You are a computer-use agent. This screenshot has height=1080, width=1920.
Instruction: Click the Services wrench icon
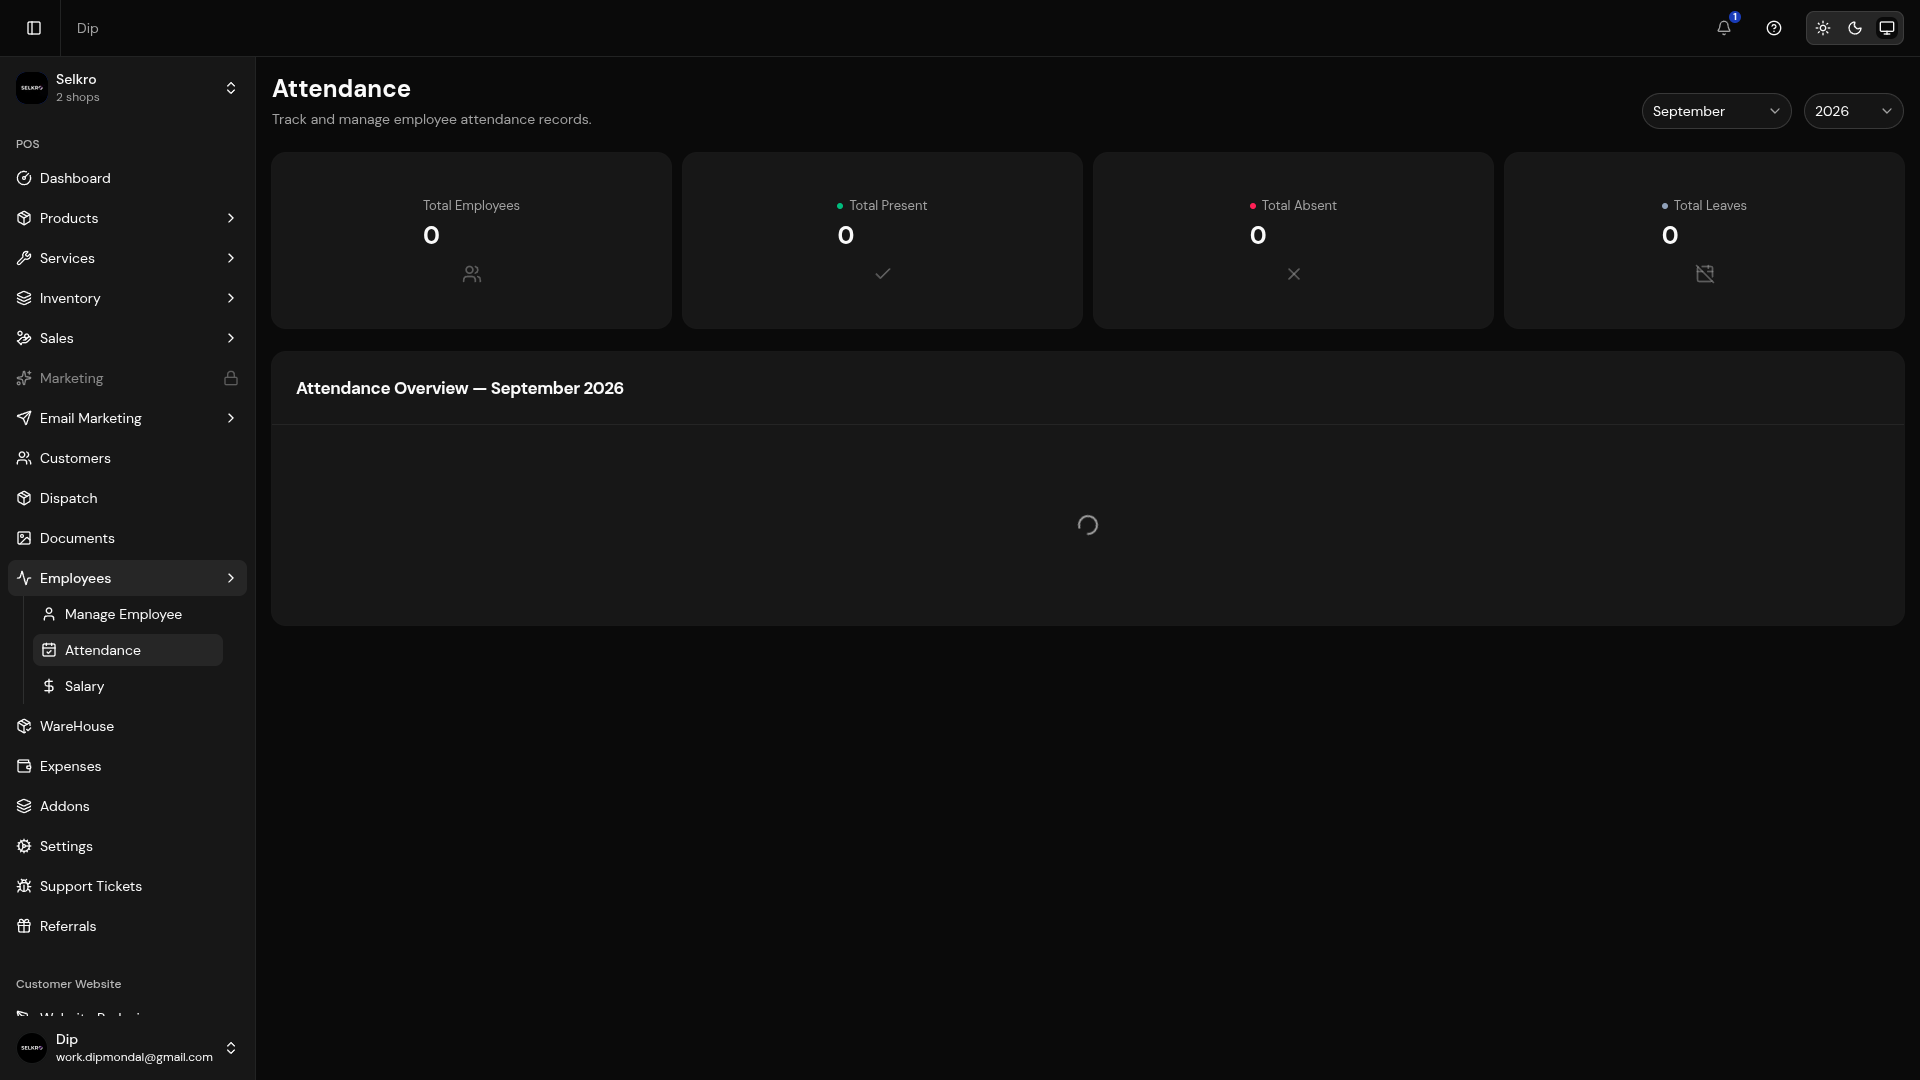(x=24, y=258)
